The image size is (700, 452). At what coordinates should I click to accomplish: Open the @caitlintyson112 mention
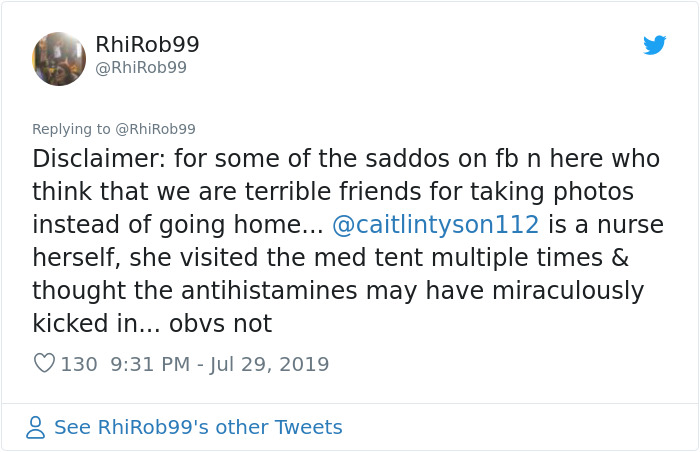(436, 224)
